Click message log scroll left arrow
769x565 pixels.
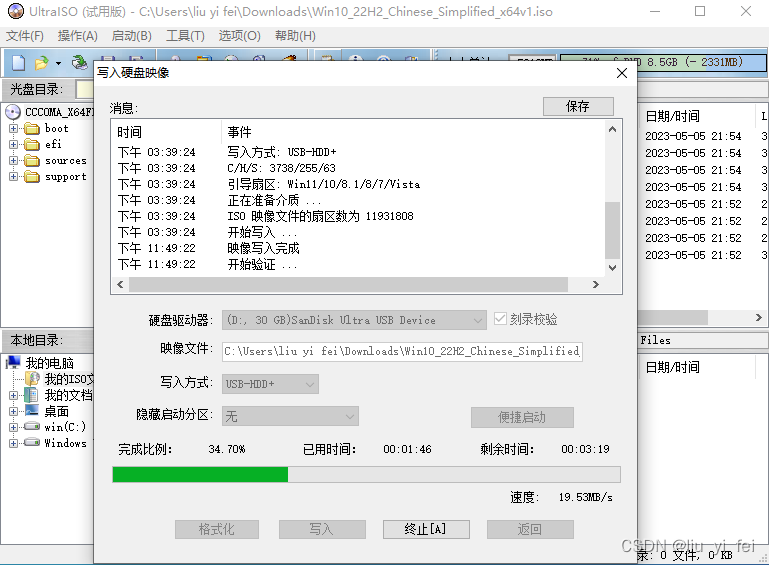[x=120, y=284]
